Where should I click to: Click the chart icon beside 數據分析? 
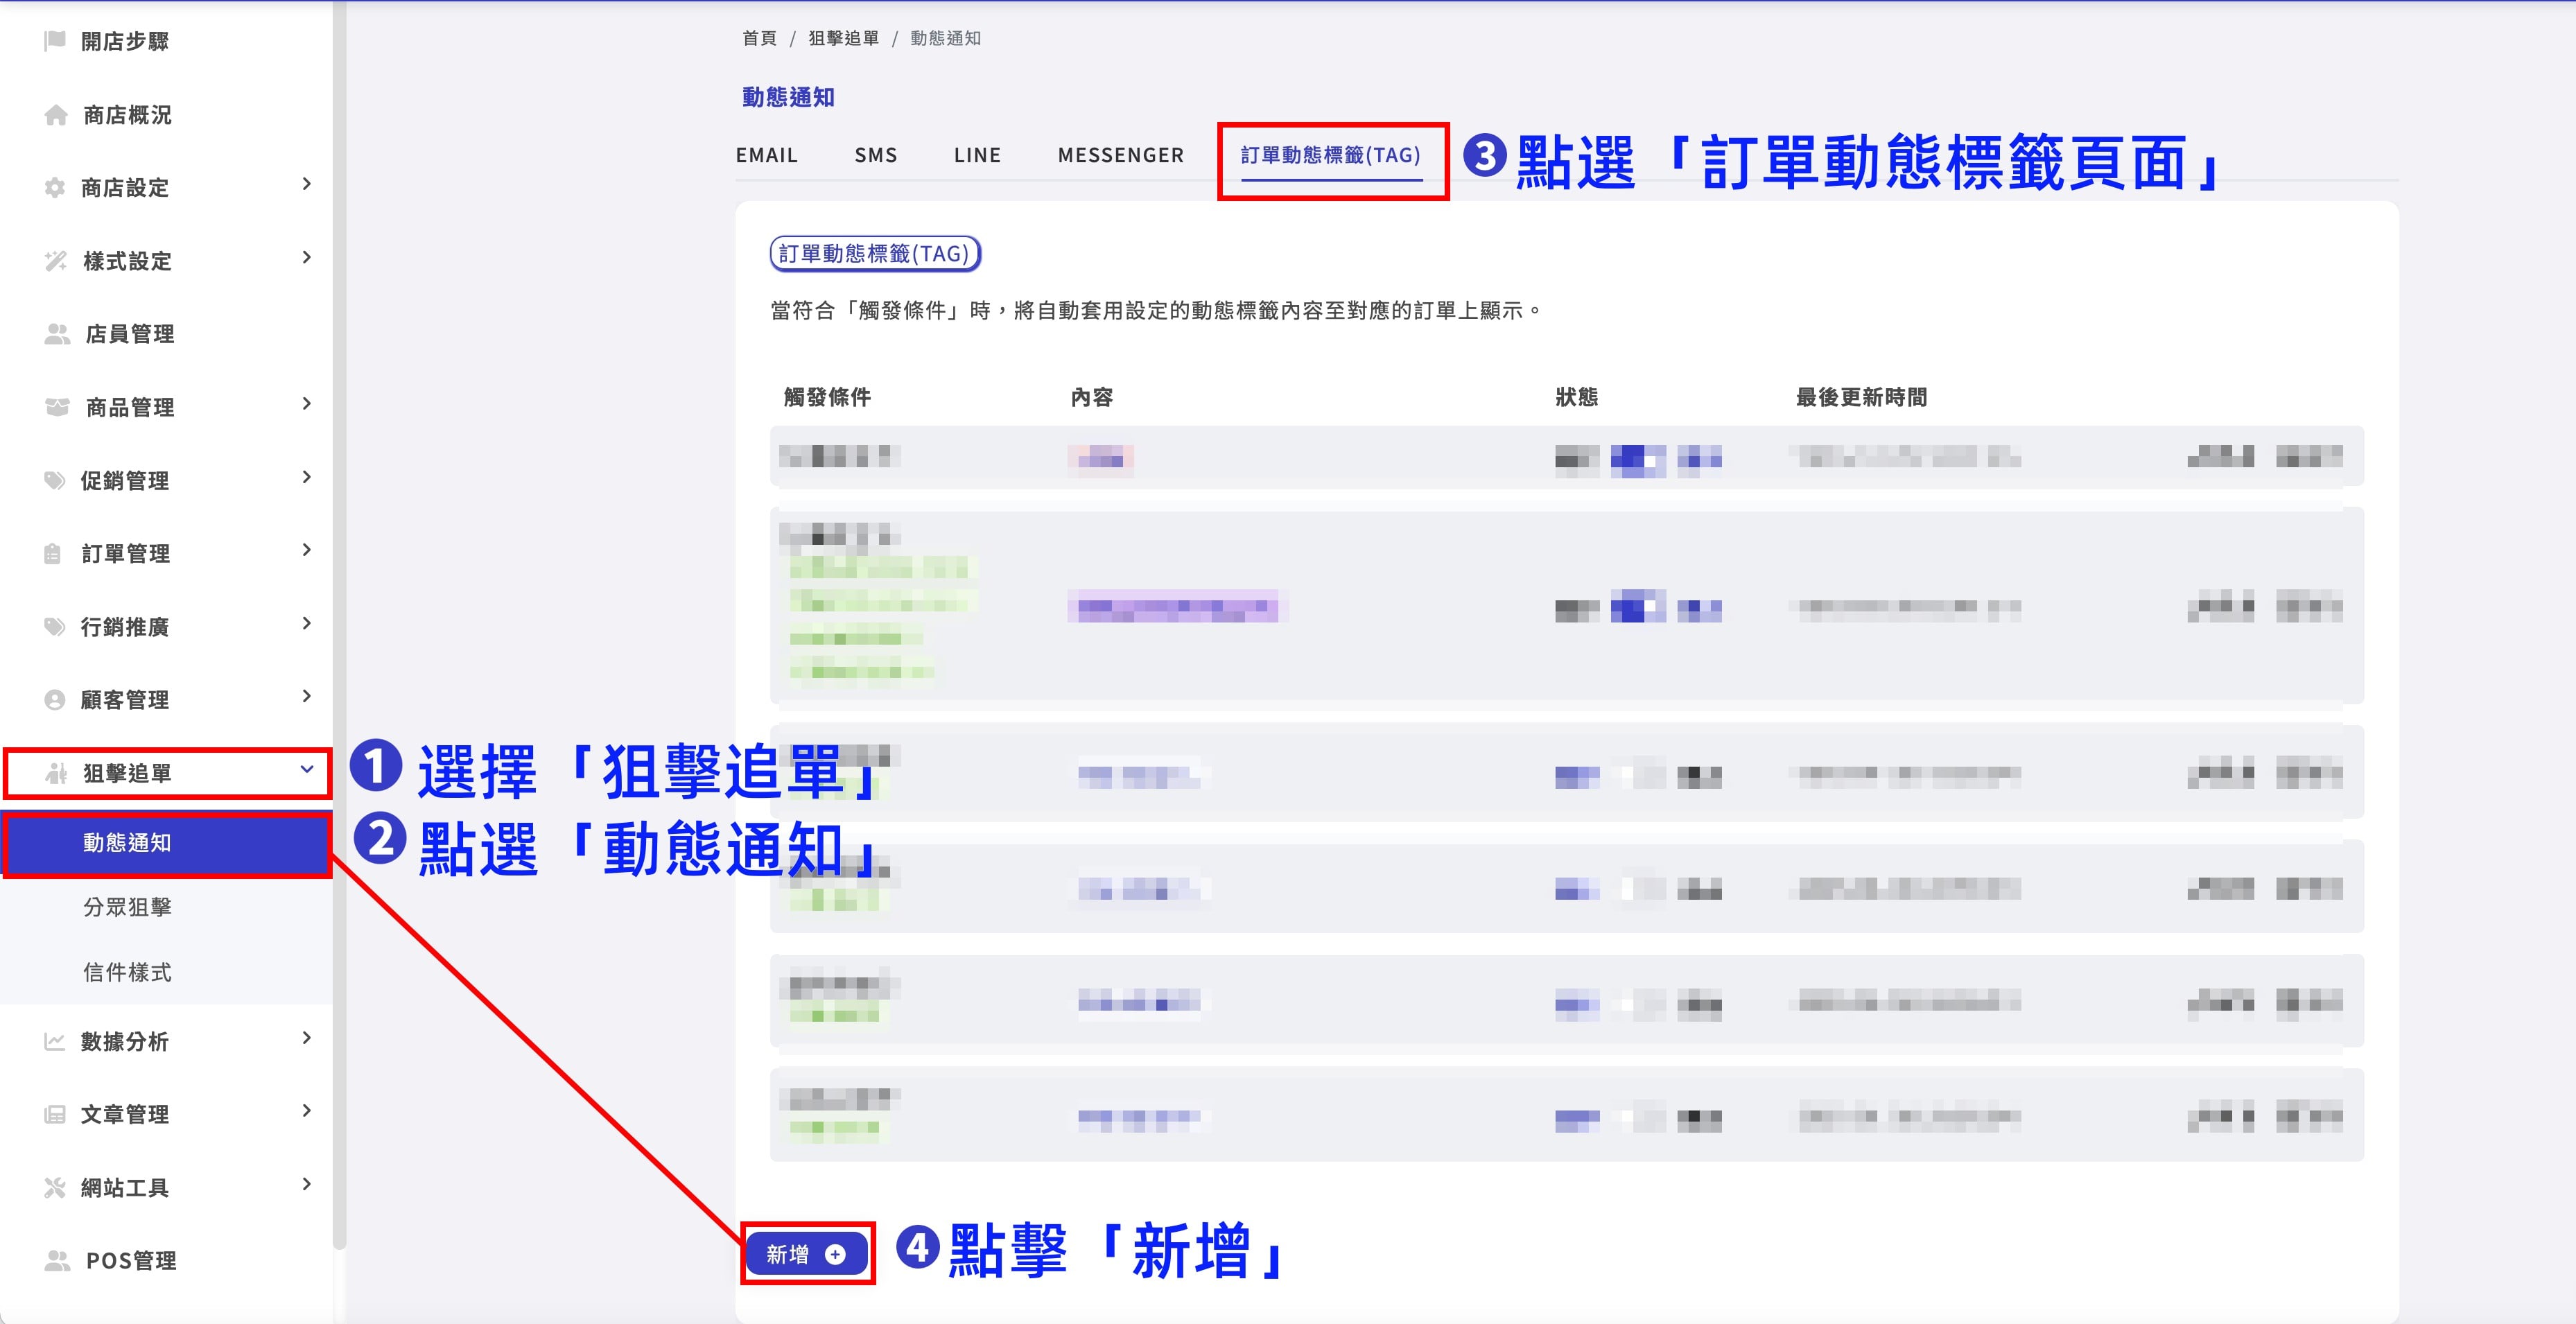(55, 1041)
